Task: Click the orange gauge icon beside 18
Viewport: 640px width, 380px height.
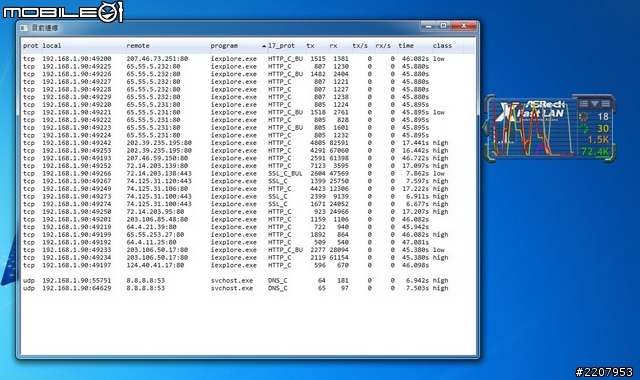Action: [584, 117]
